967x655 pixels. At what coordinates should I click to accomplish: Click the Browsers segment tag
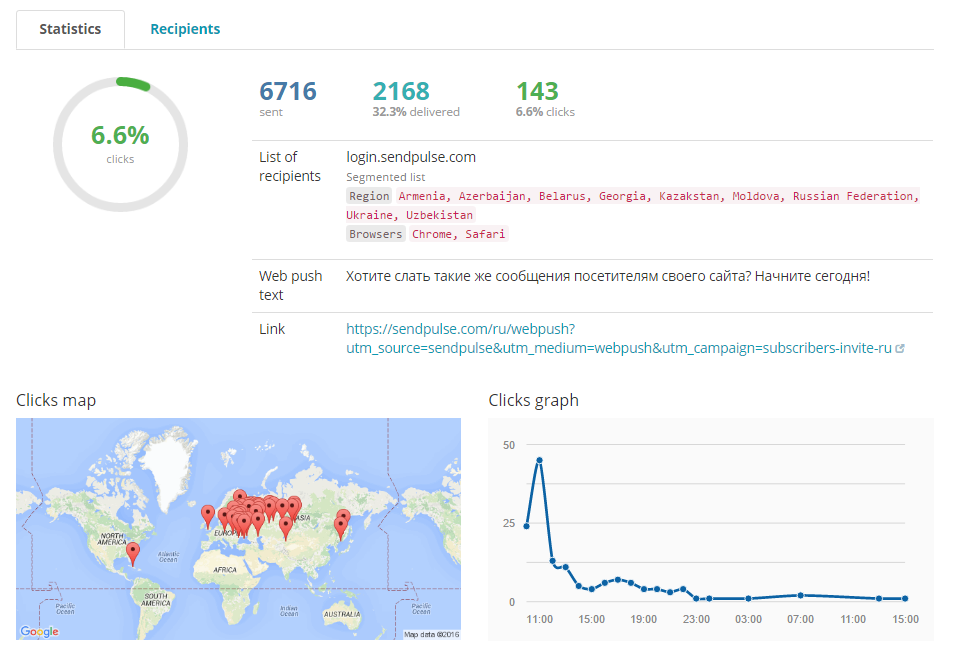point(376,234)
